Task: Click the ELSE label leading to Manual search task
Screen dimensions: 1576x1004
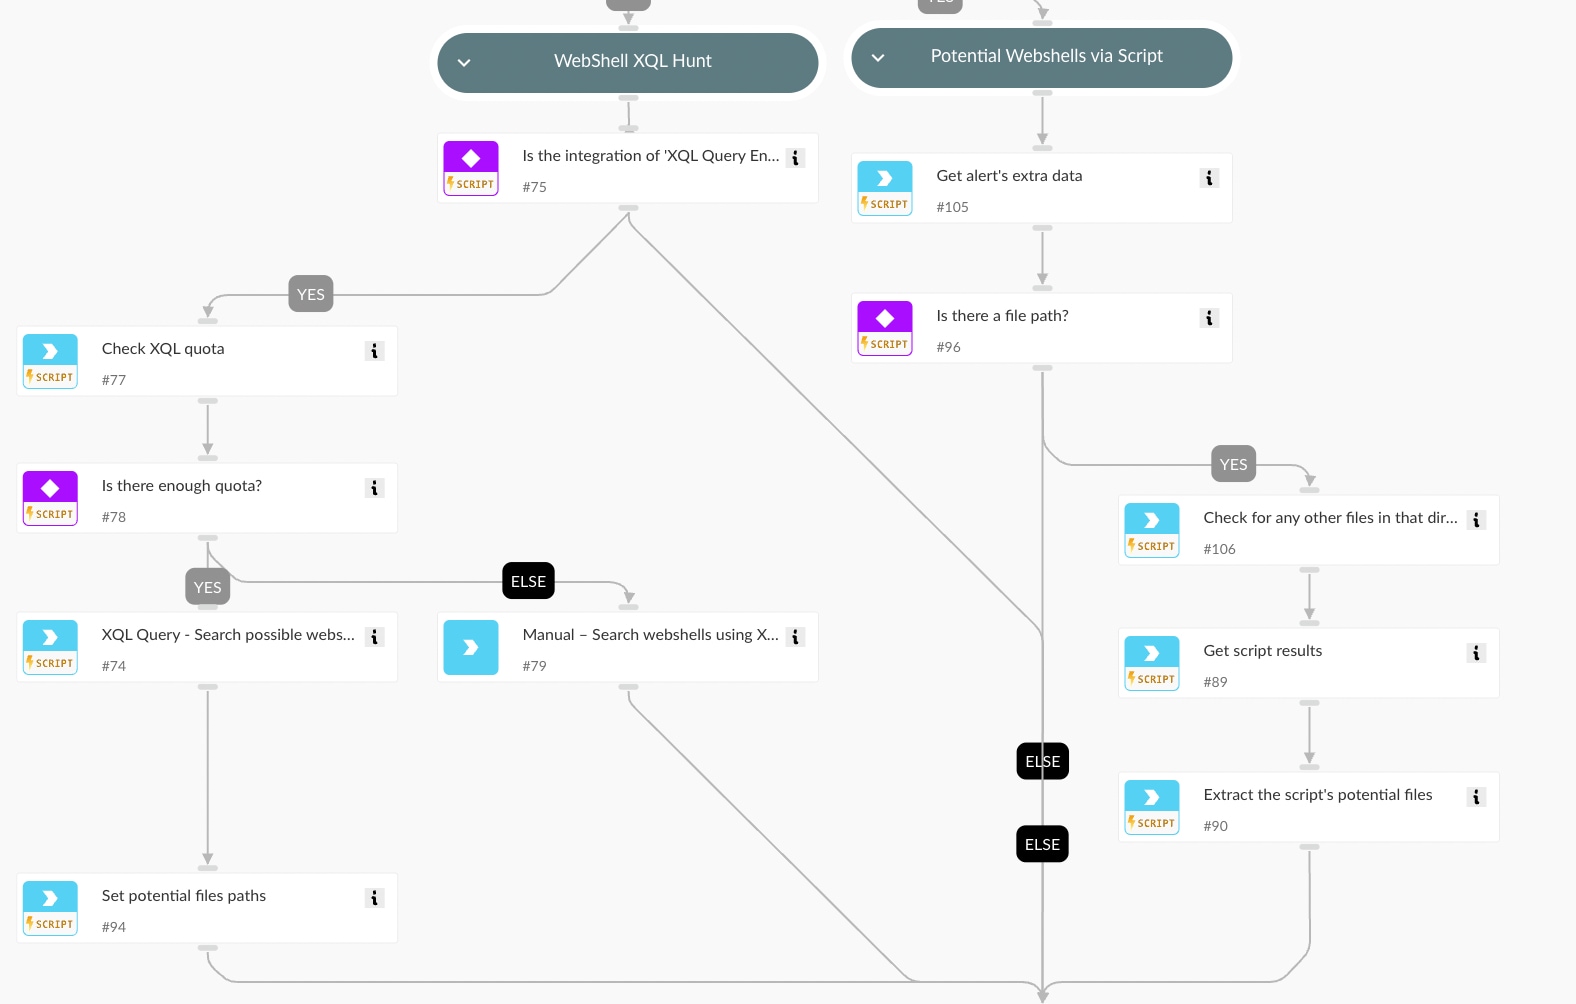Action: (528, 581)
